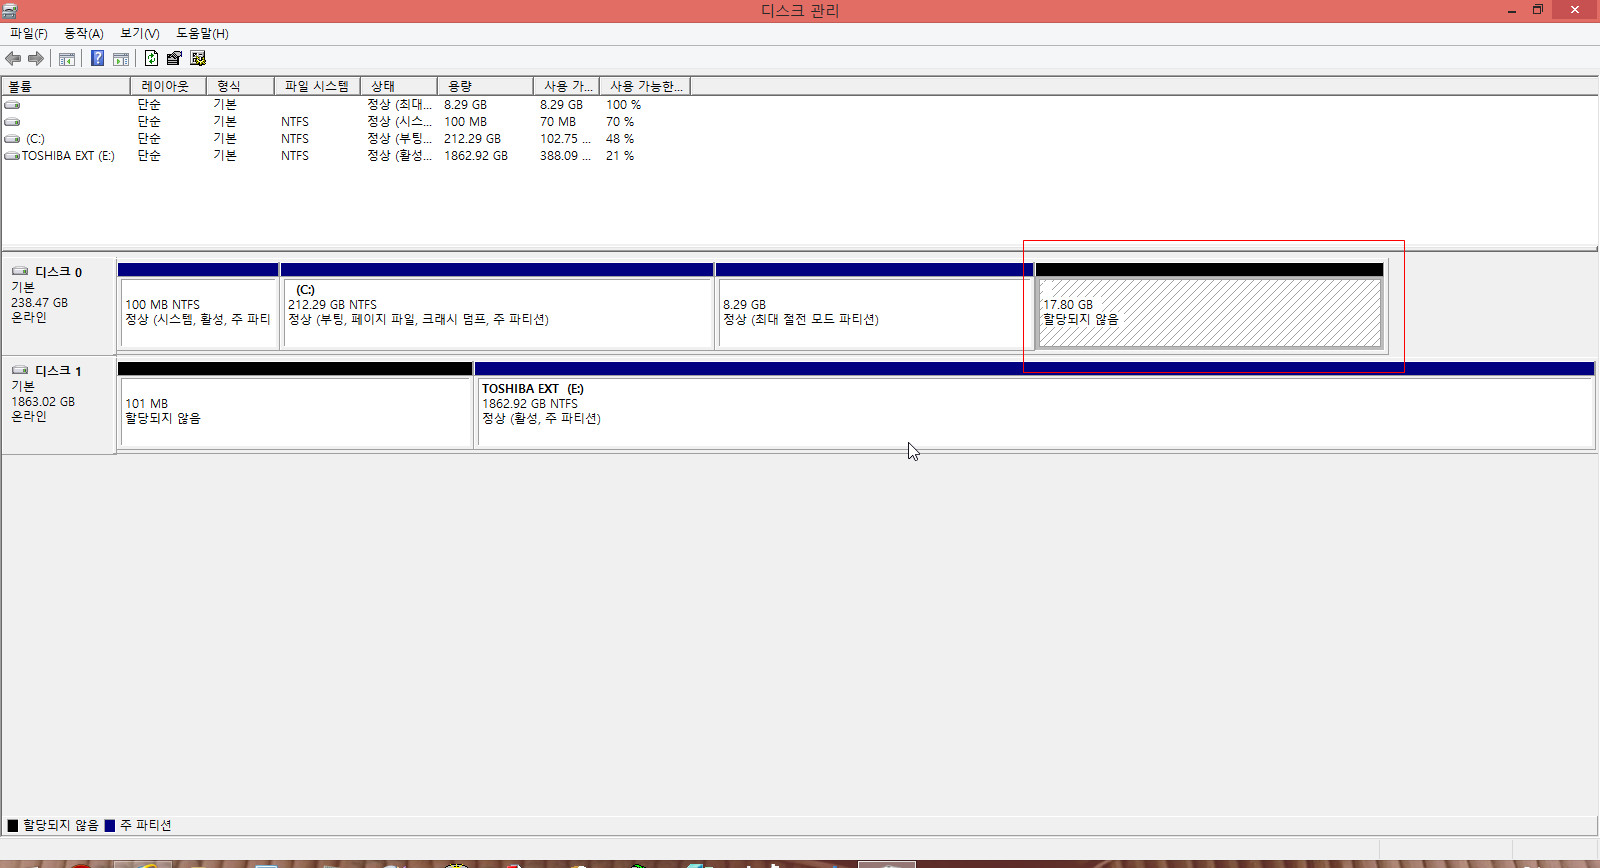Click the 1863.02 GB disk size text
This screenshot has height=868, width=1600.
click(43, 402)
